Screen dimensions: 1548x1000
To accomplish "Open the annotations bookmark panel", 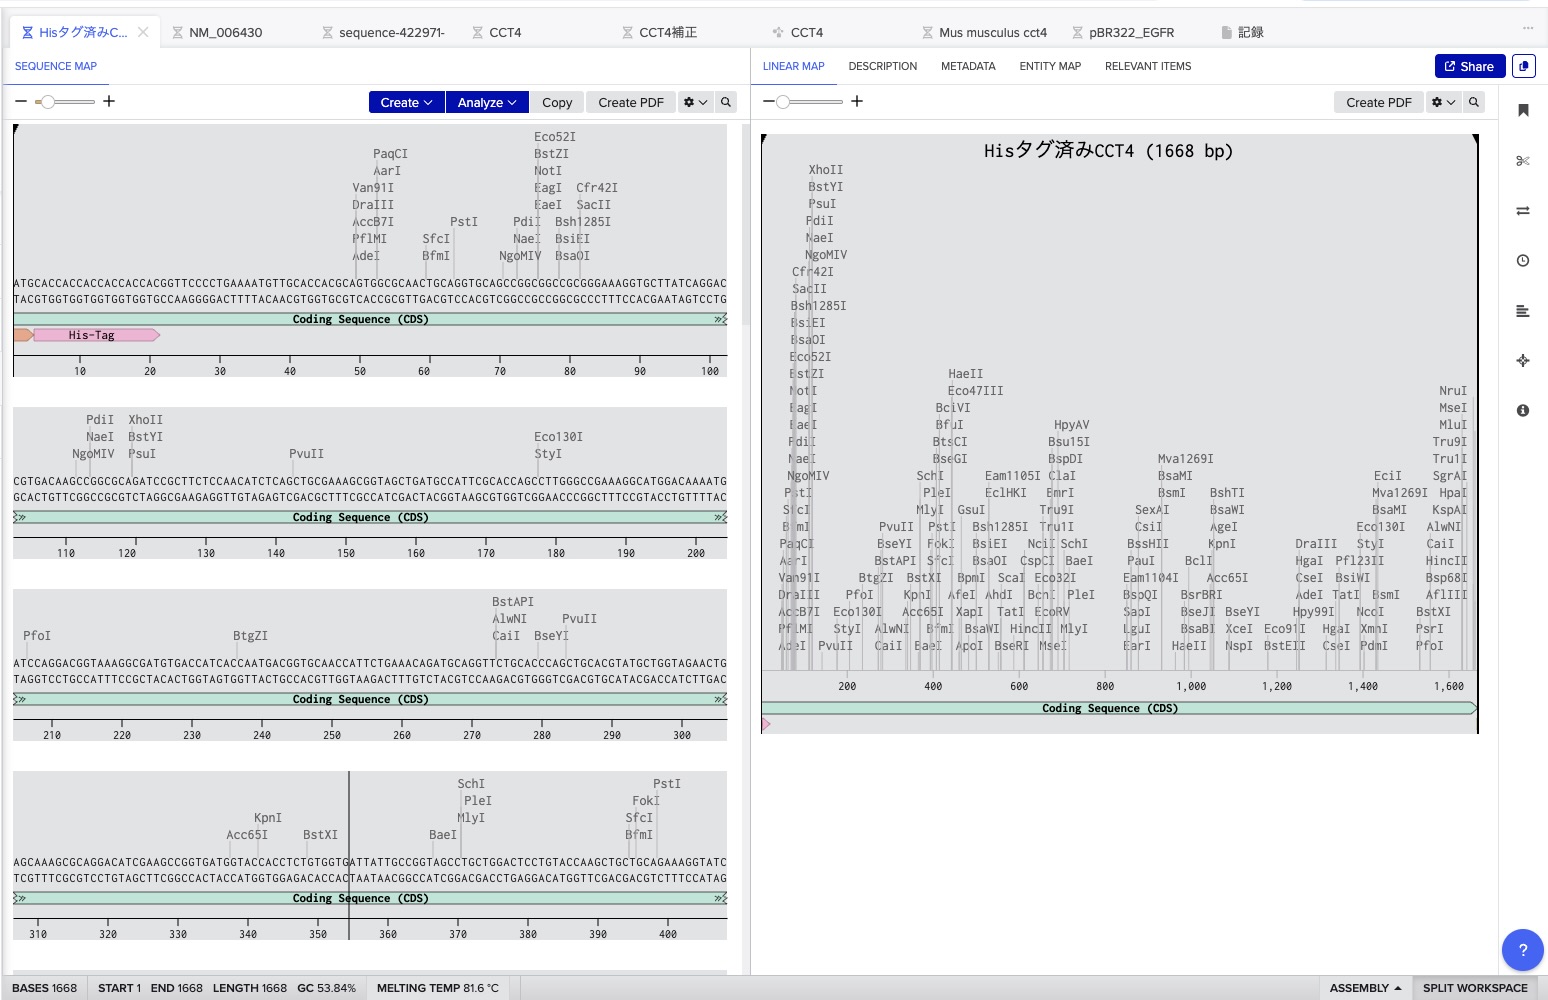I will pos(1522,110).
